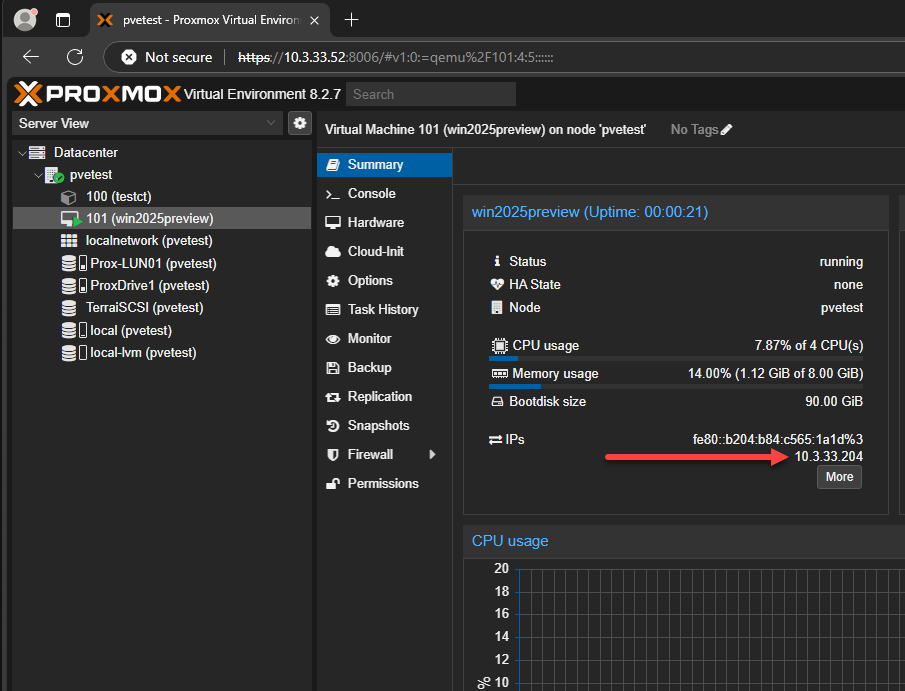Expand the Firewall submenu arrow
Viewport: 905px width, 691px height.
coord(432,454)
